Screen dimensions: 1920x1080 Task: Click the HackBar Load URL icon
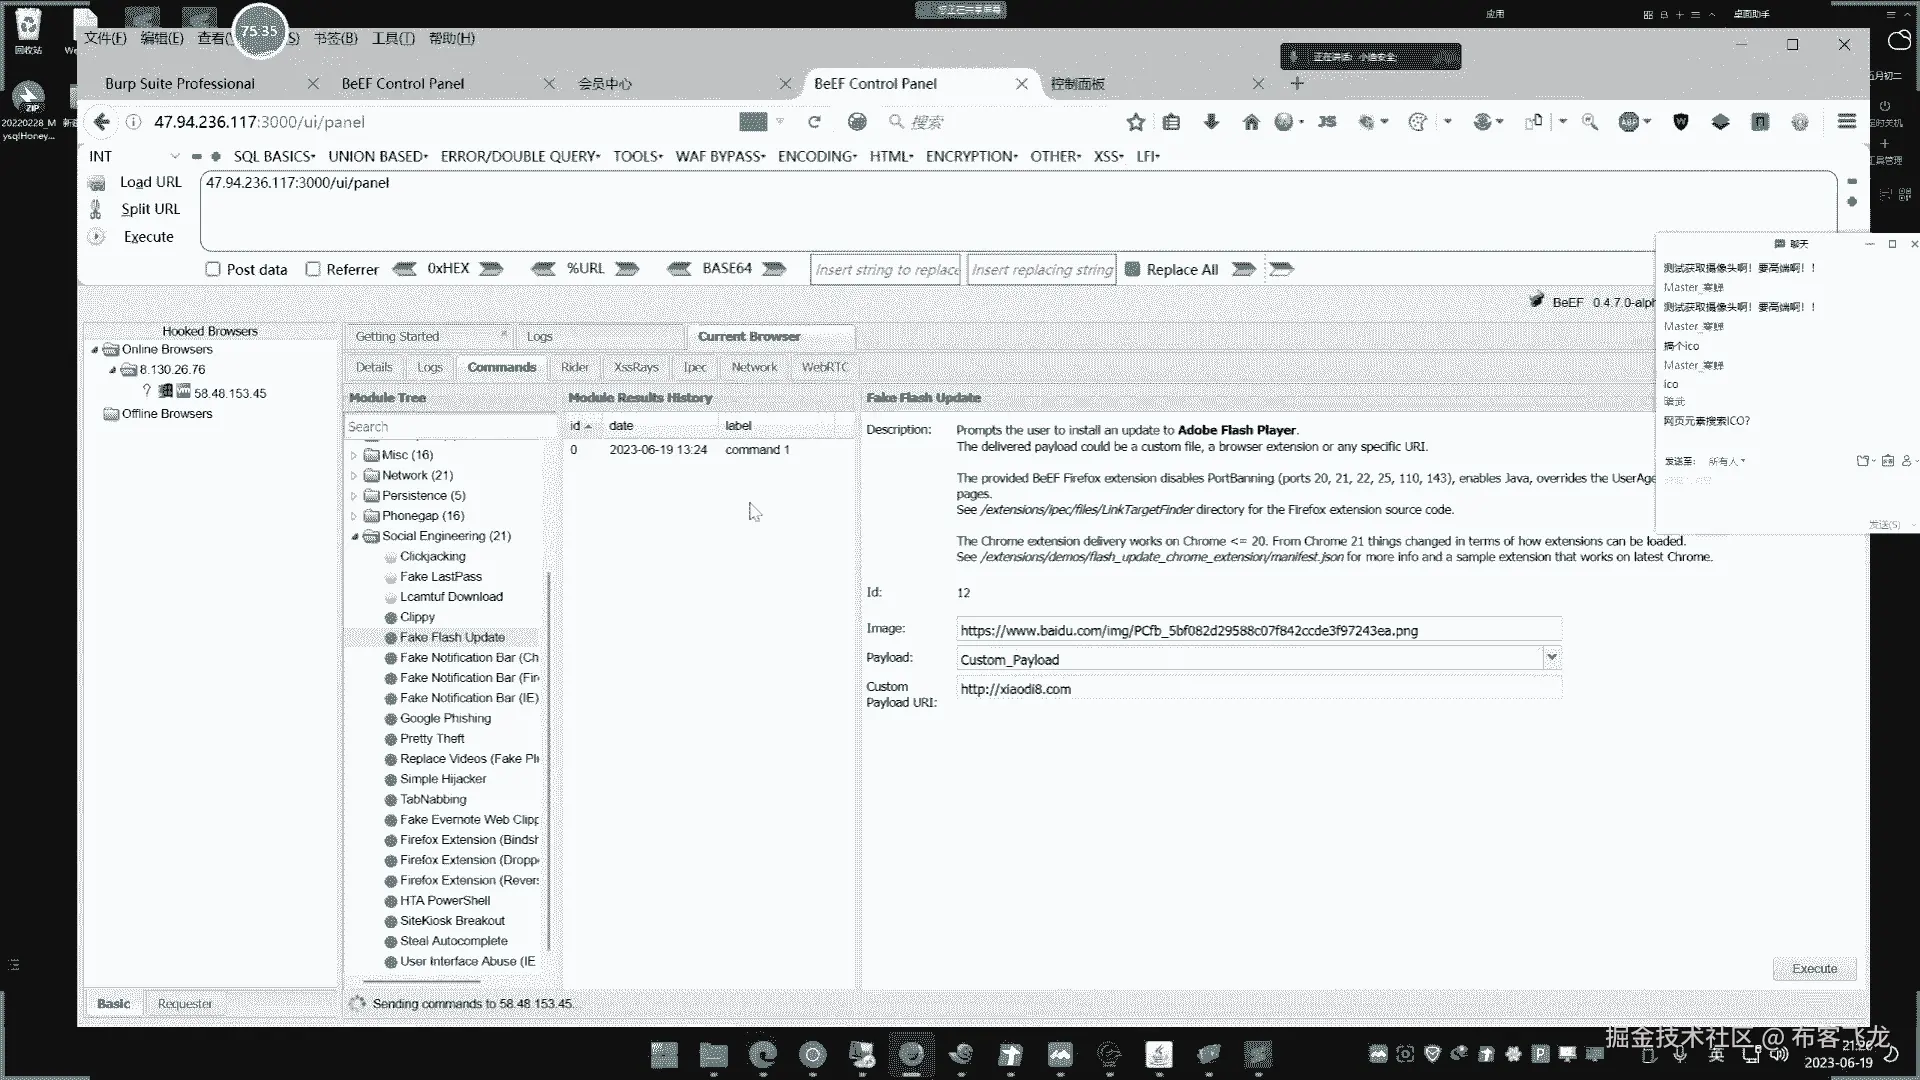click(x=97, y=183)
